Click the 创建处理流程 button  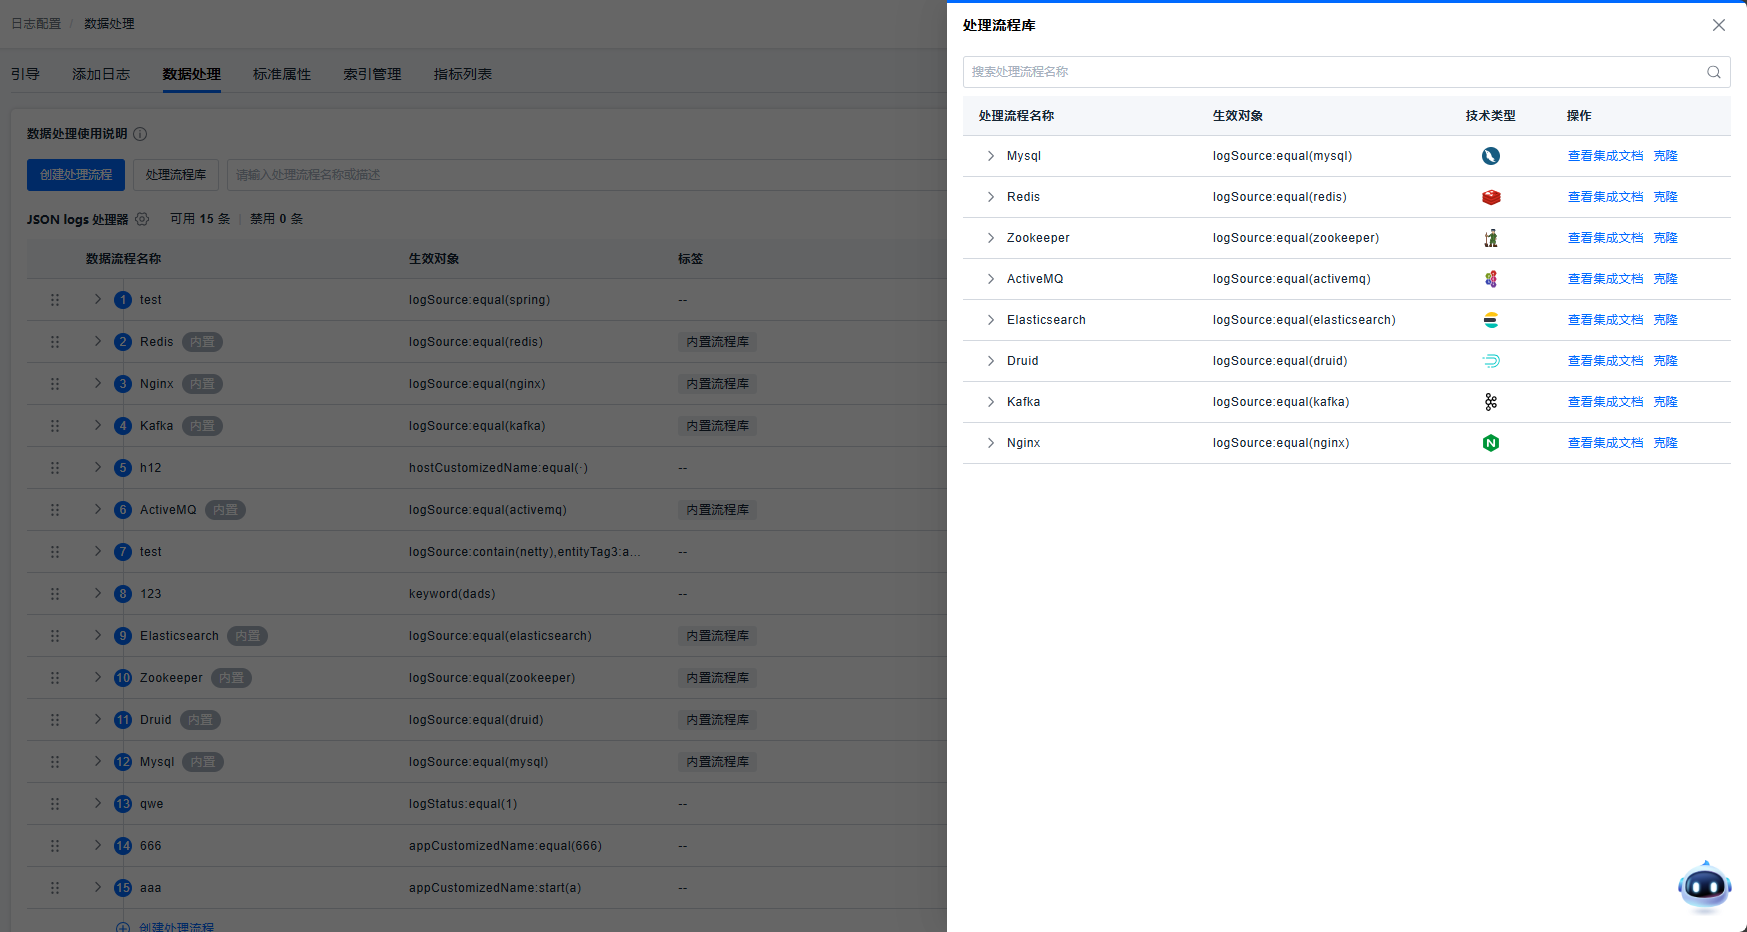pos(76,175)
